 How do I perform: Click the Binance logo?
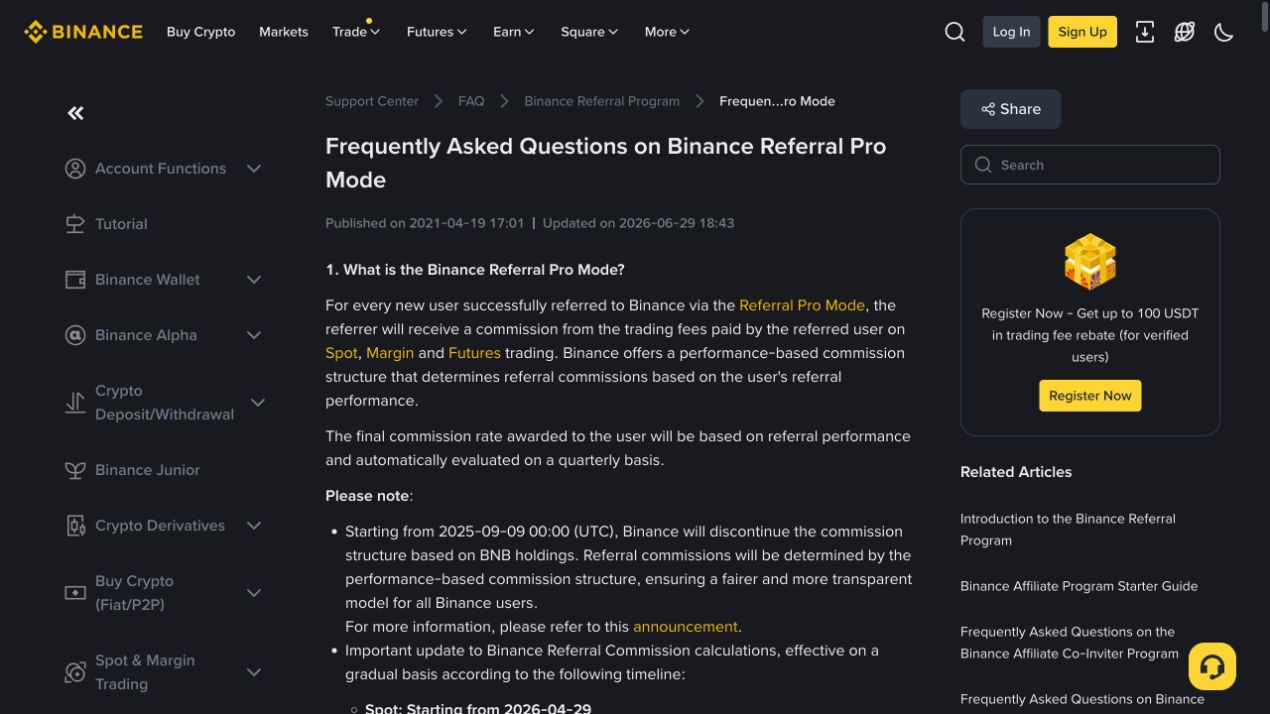click(83, 32)
